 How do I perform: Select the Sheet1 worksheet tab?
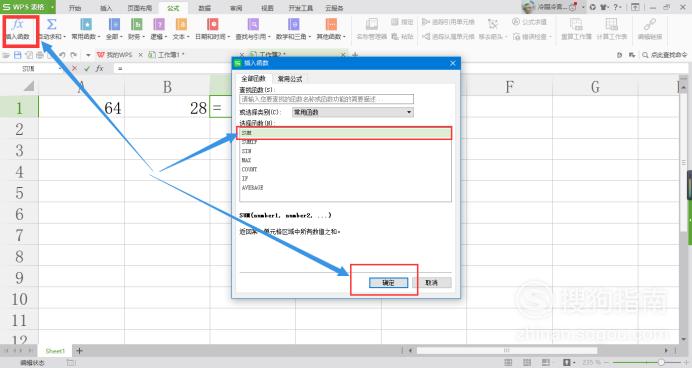[55, 351]
